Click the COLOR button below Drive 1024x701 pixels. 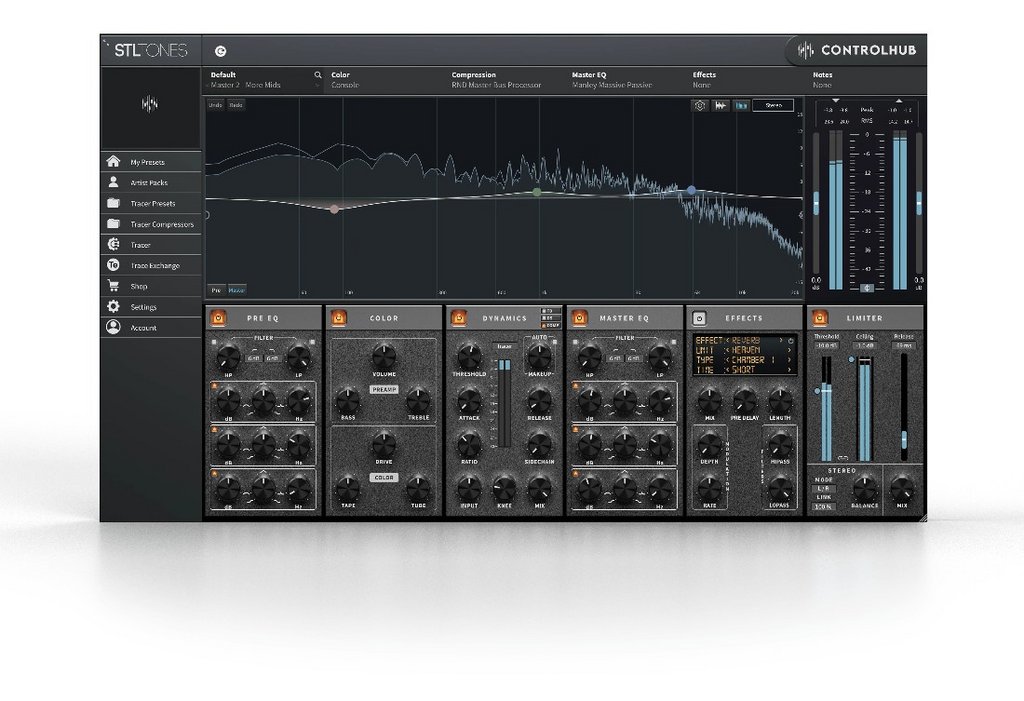pyautogui.click(x=384, y=478)
